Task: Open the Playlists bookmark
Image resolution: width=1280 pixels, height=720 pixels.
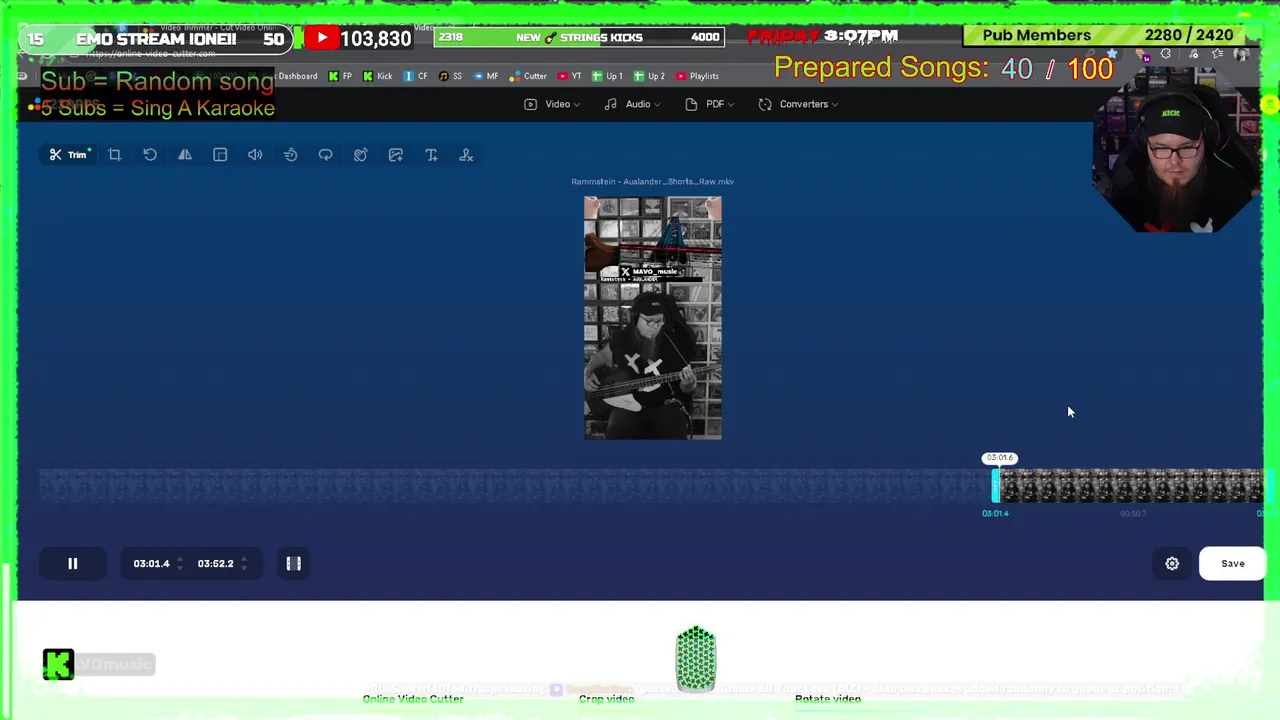Action: [x=698, y=76]
